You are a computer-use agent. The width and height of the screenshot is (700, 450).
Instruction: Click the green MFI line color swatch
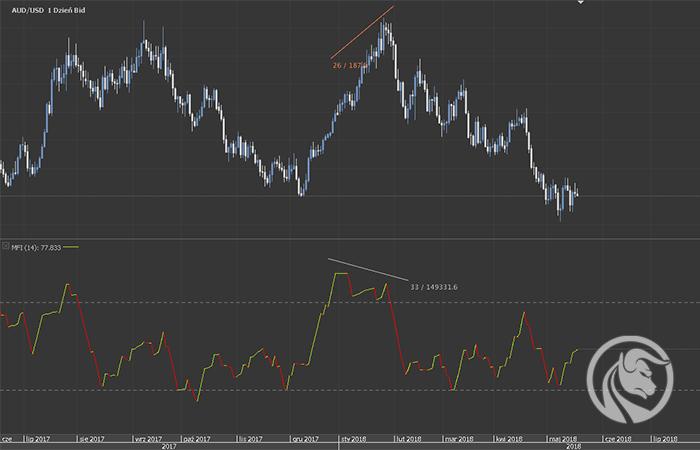click(71, 247)
